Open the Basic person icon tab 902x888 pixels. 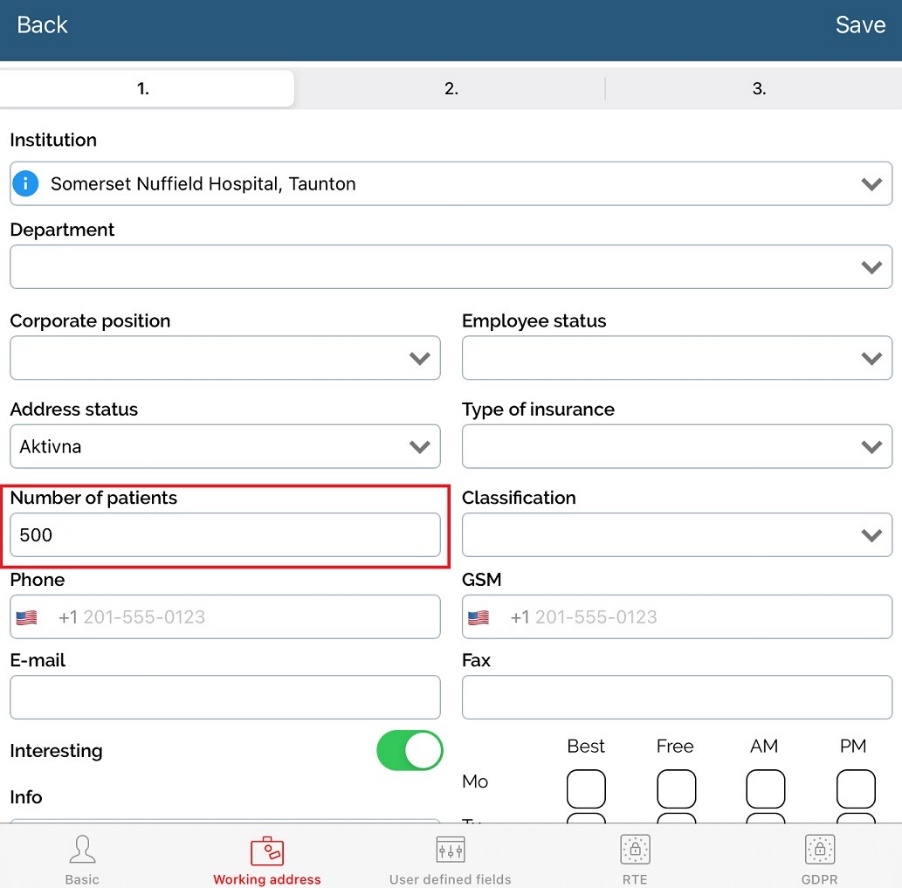point(82,850)
